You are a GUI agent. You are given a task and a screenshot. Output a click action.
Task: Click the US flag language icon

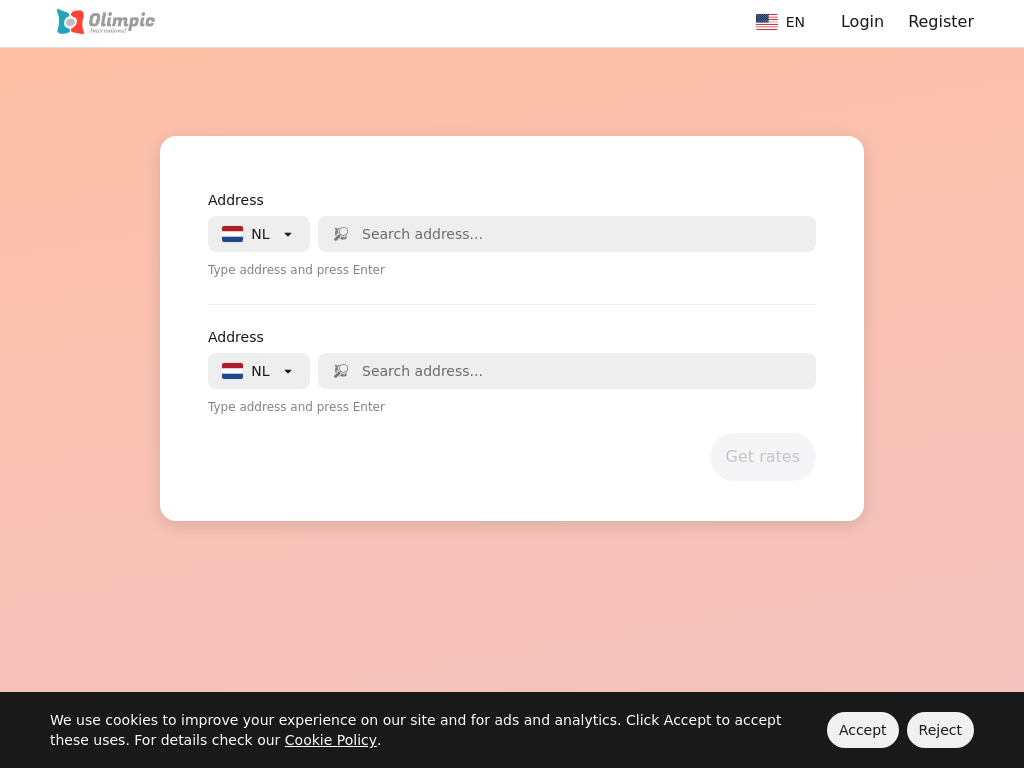[767, 22]
